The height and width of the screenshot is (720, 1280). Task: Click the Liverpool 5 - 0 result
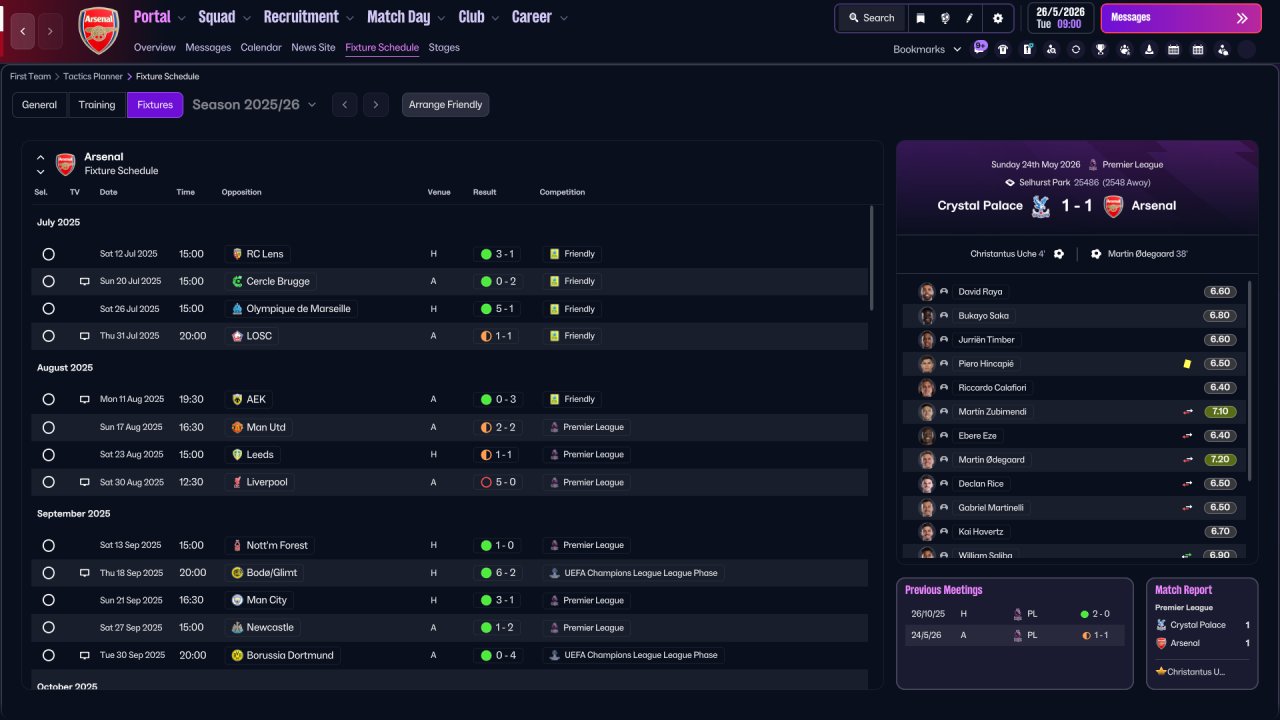pos(498,482)
